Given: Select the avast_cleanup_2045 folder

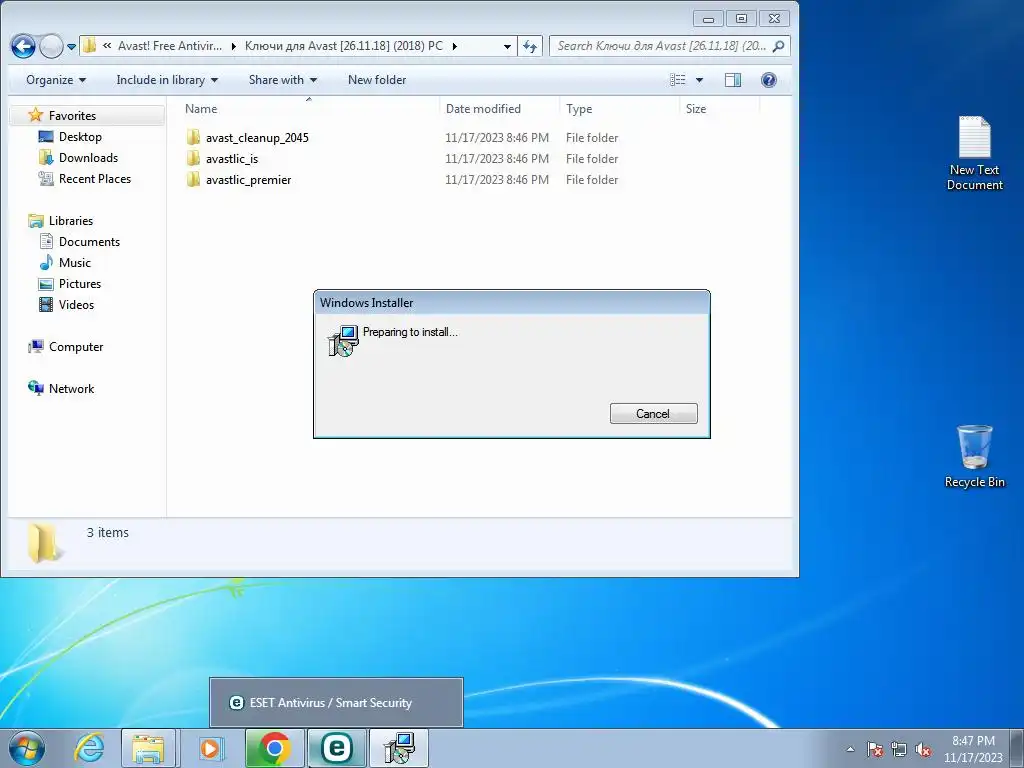Looking at the screenshot, I should 257,138.
